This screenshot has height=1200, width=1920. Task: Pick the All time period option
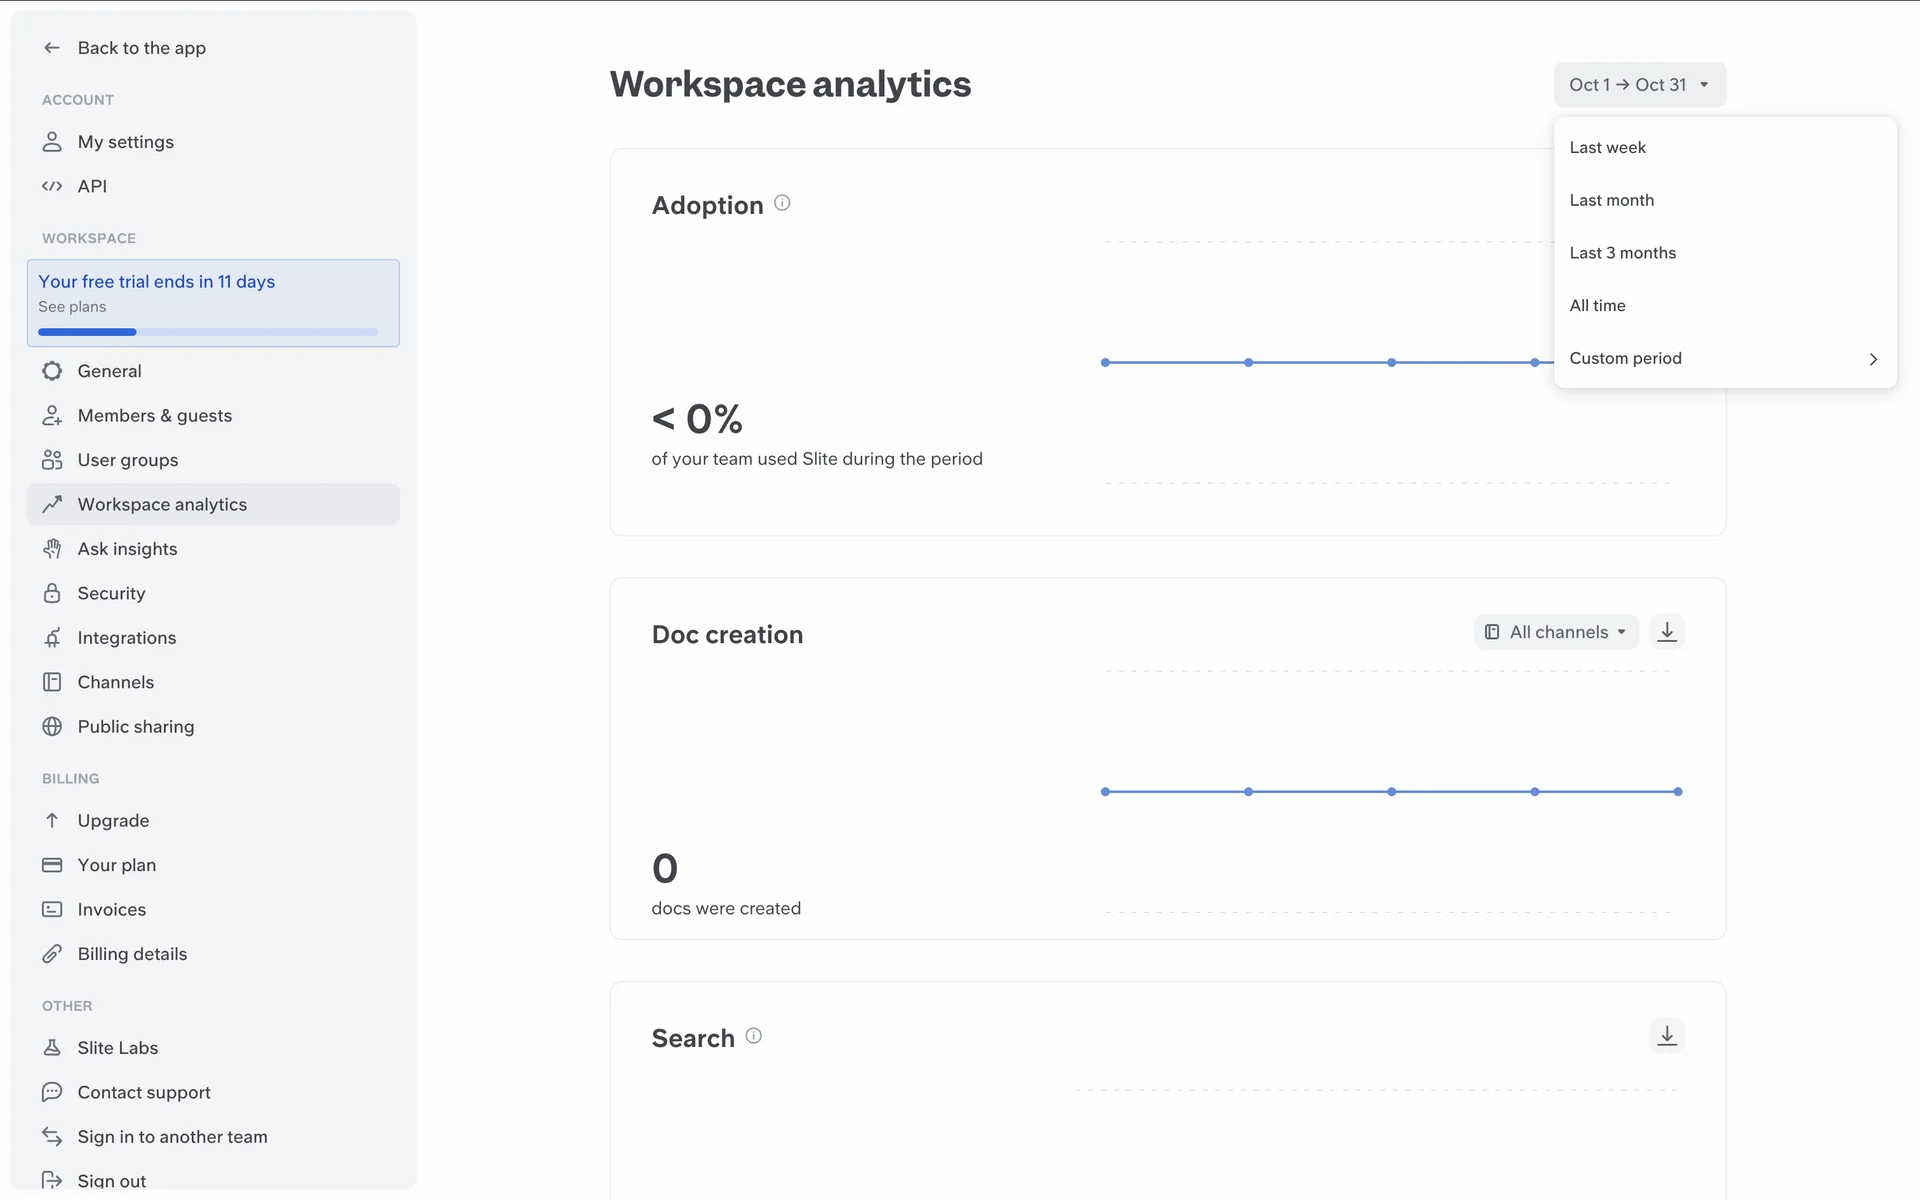coord(1597,306)
